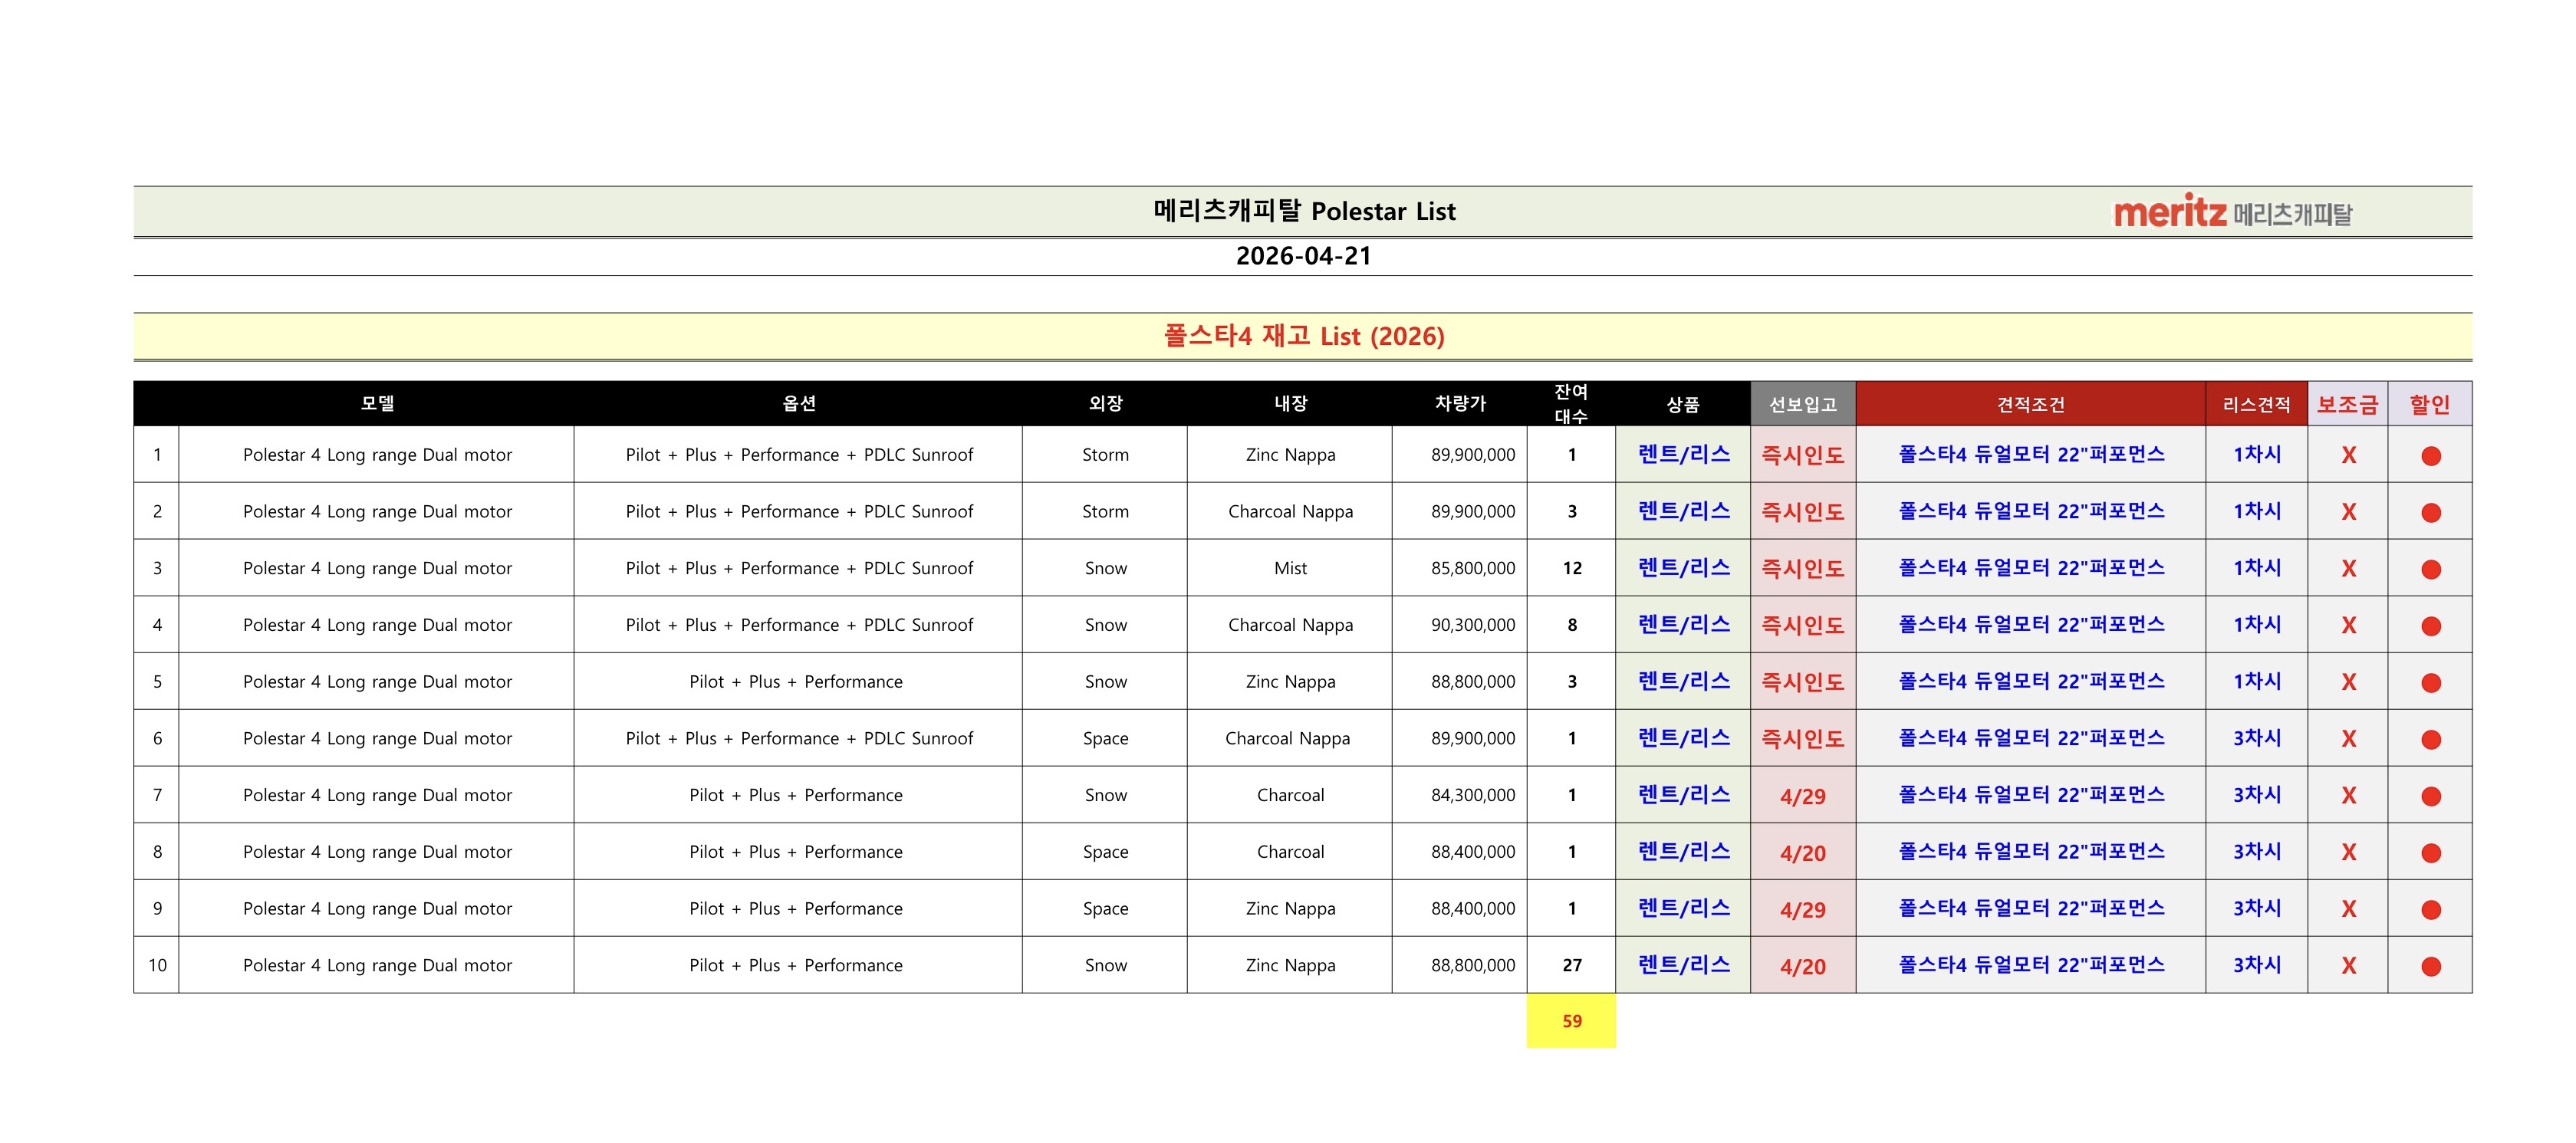
Task: Click red discount dot in row 8
Action: pyautogui.click(x=2430, y=853)
